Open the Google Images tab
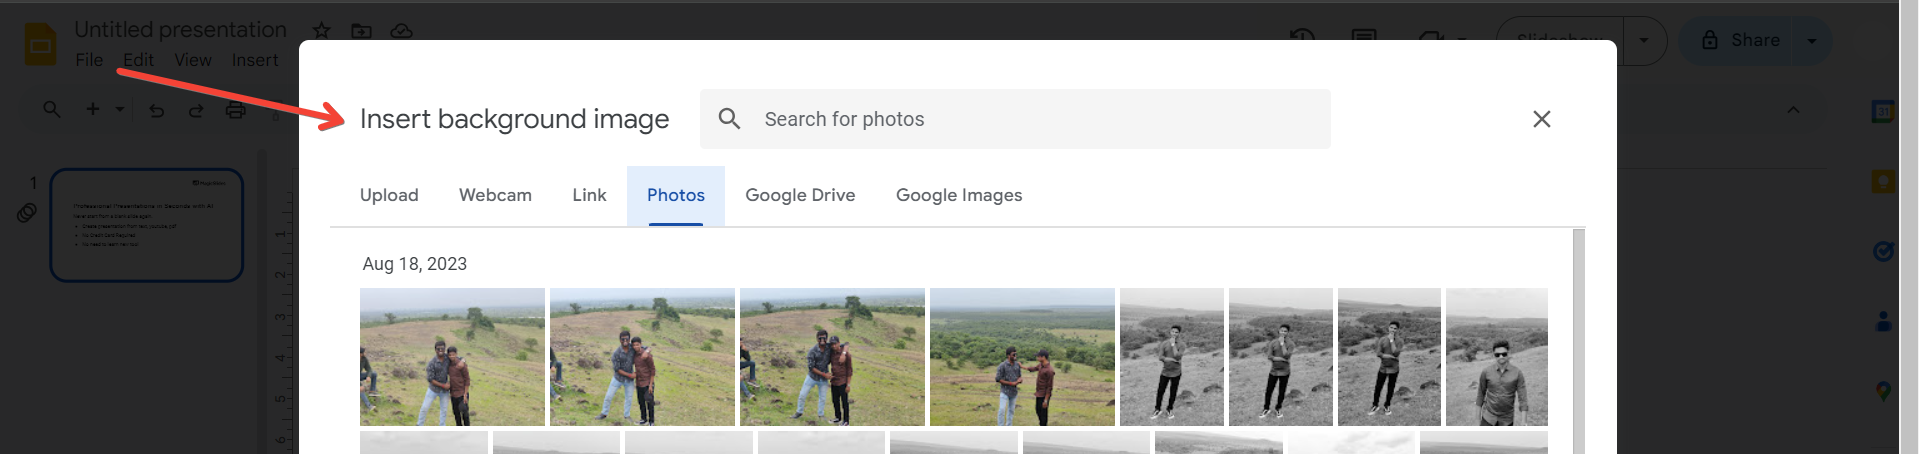 click(959, 195)
